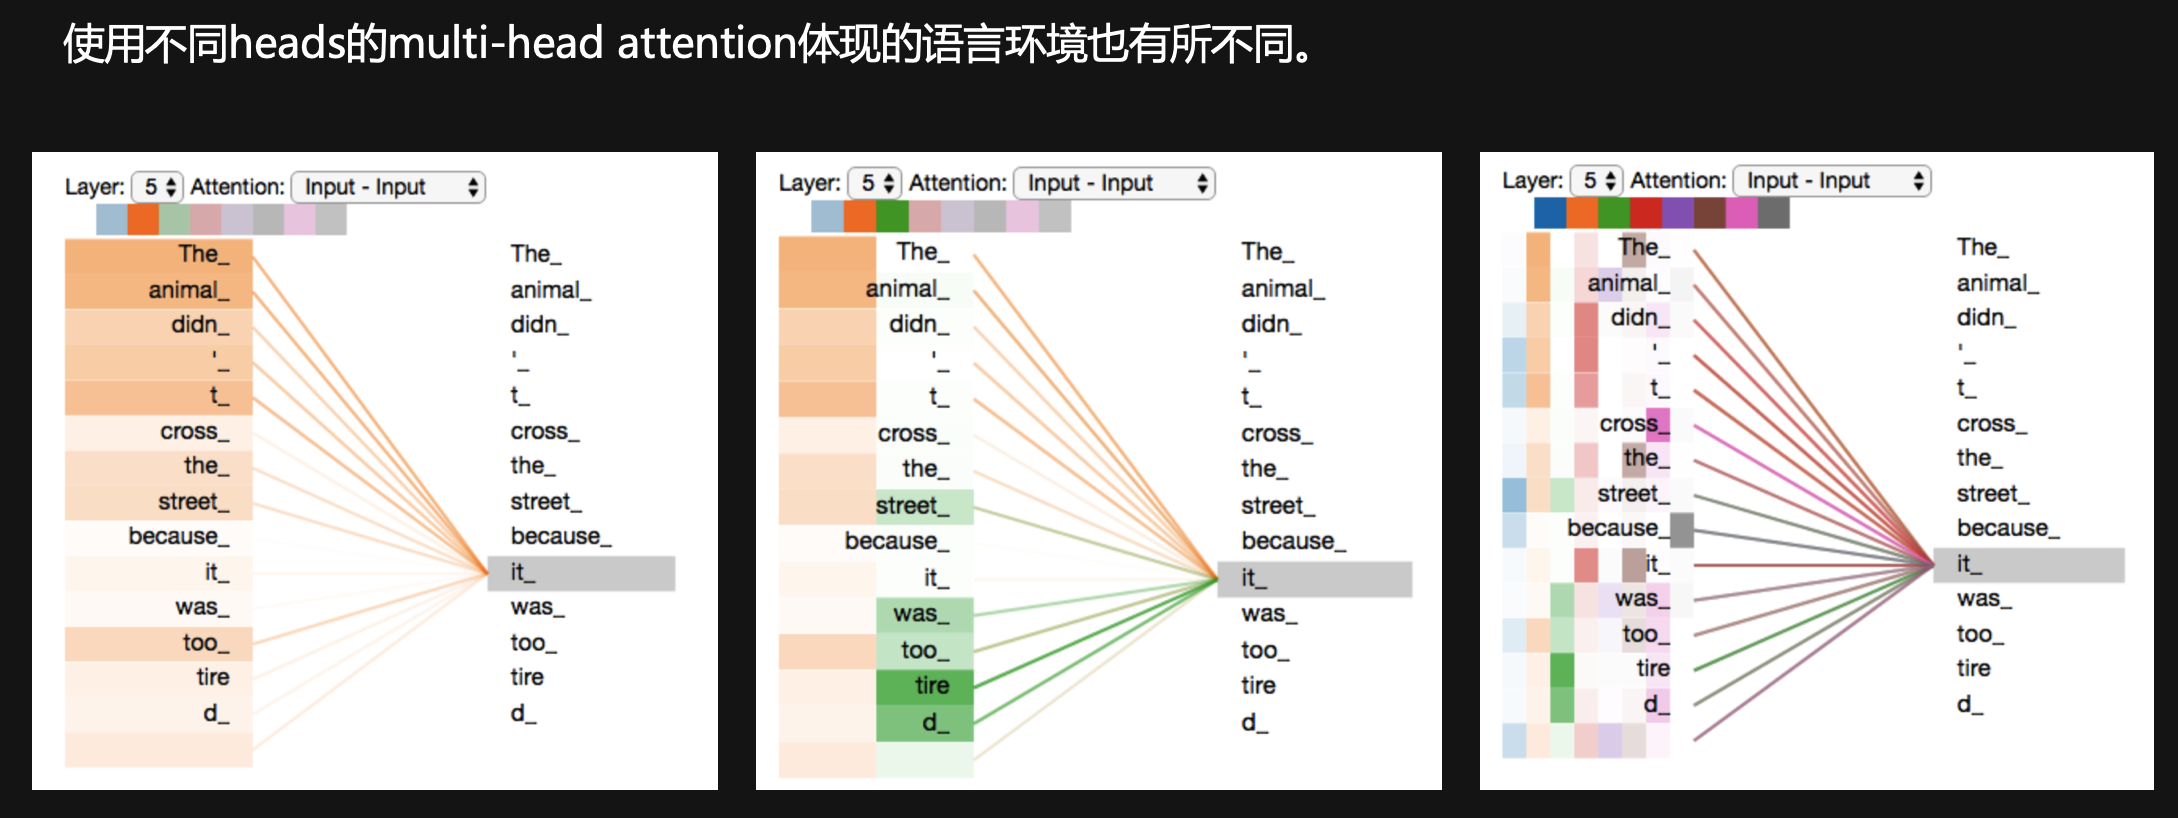The height and width of the screenshot is (818, 2178).
Task: Open the Attention dropdown in the left panel
Action: pyautogui.click(x=388, y=187)
